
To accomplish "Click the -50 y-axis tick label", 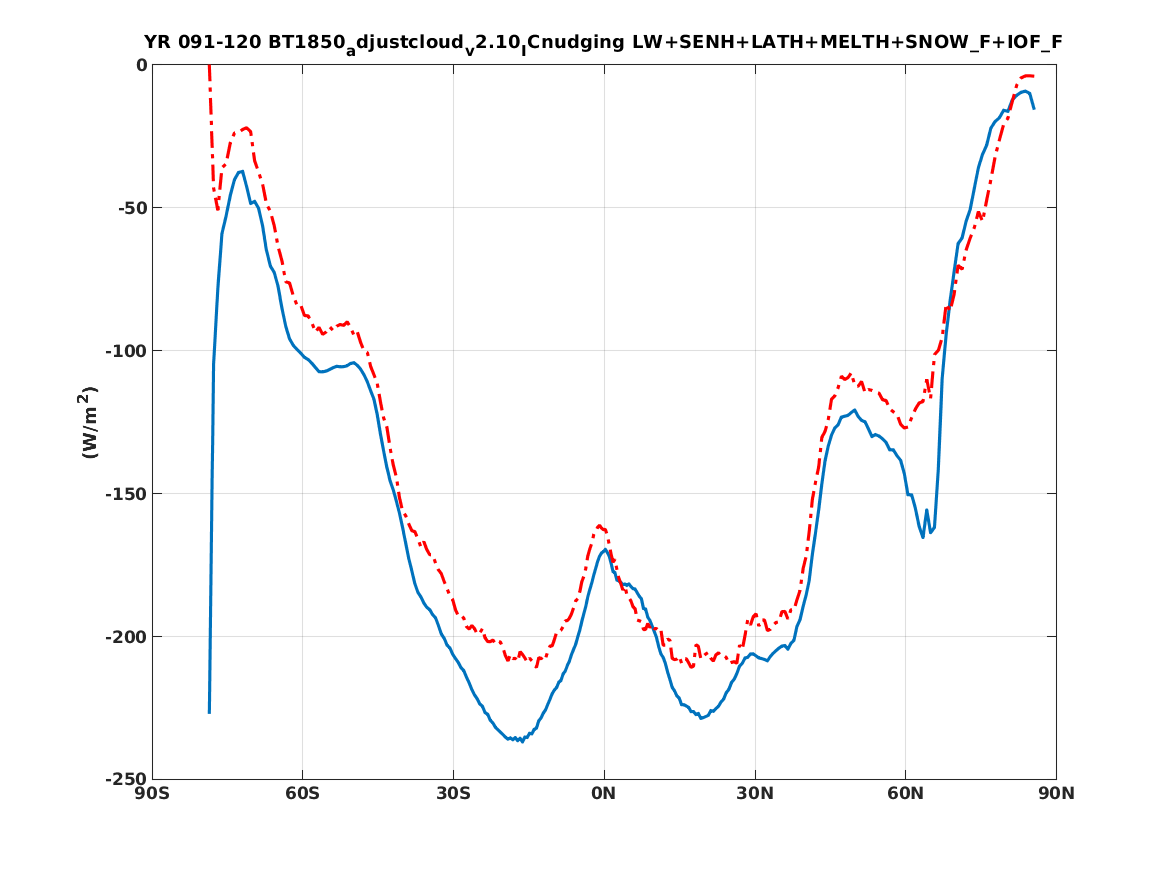I will point(132,208).
